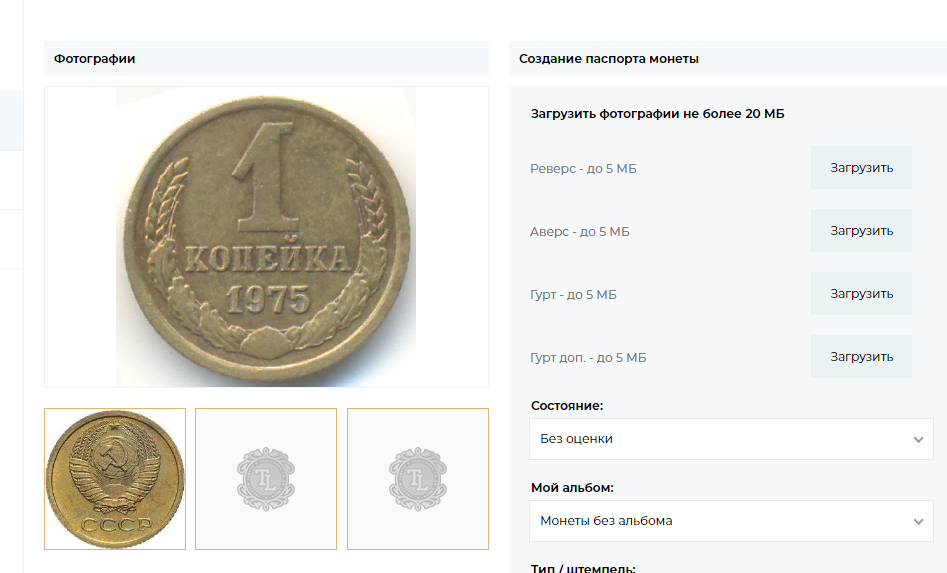This screenshot has height=573, width=947.
Task: Click the chevron arrow of the Состояние selector
Action: click(918, 440)
